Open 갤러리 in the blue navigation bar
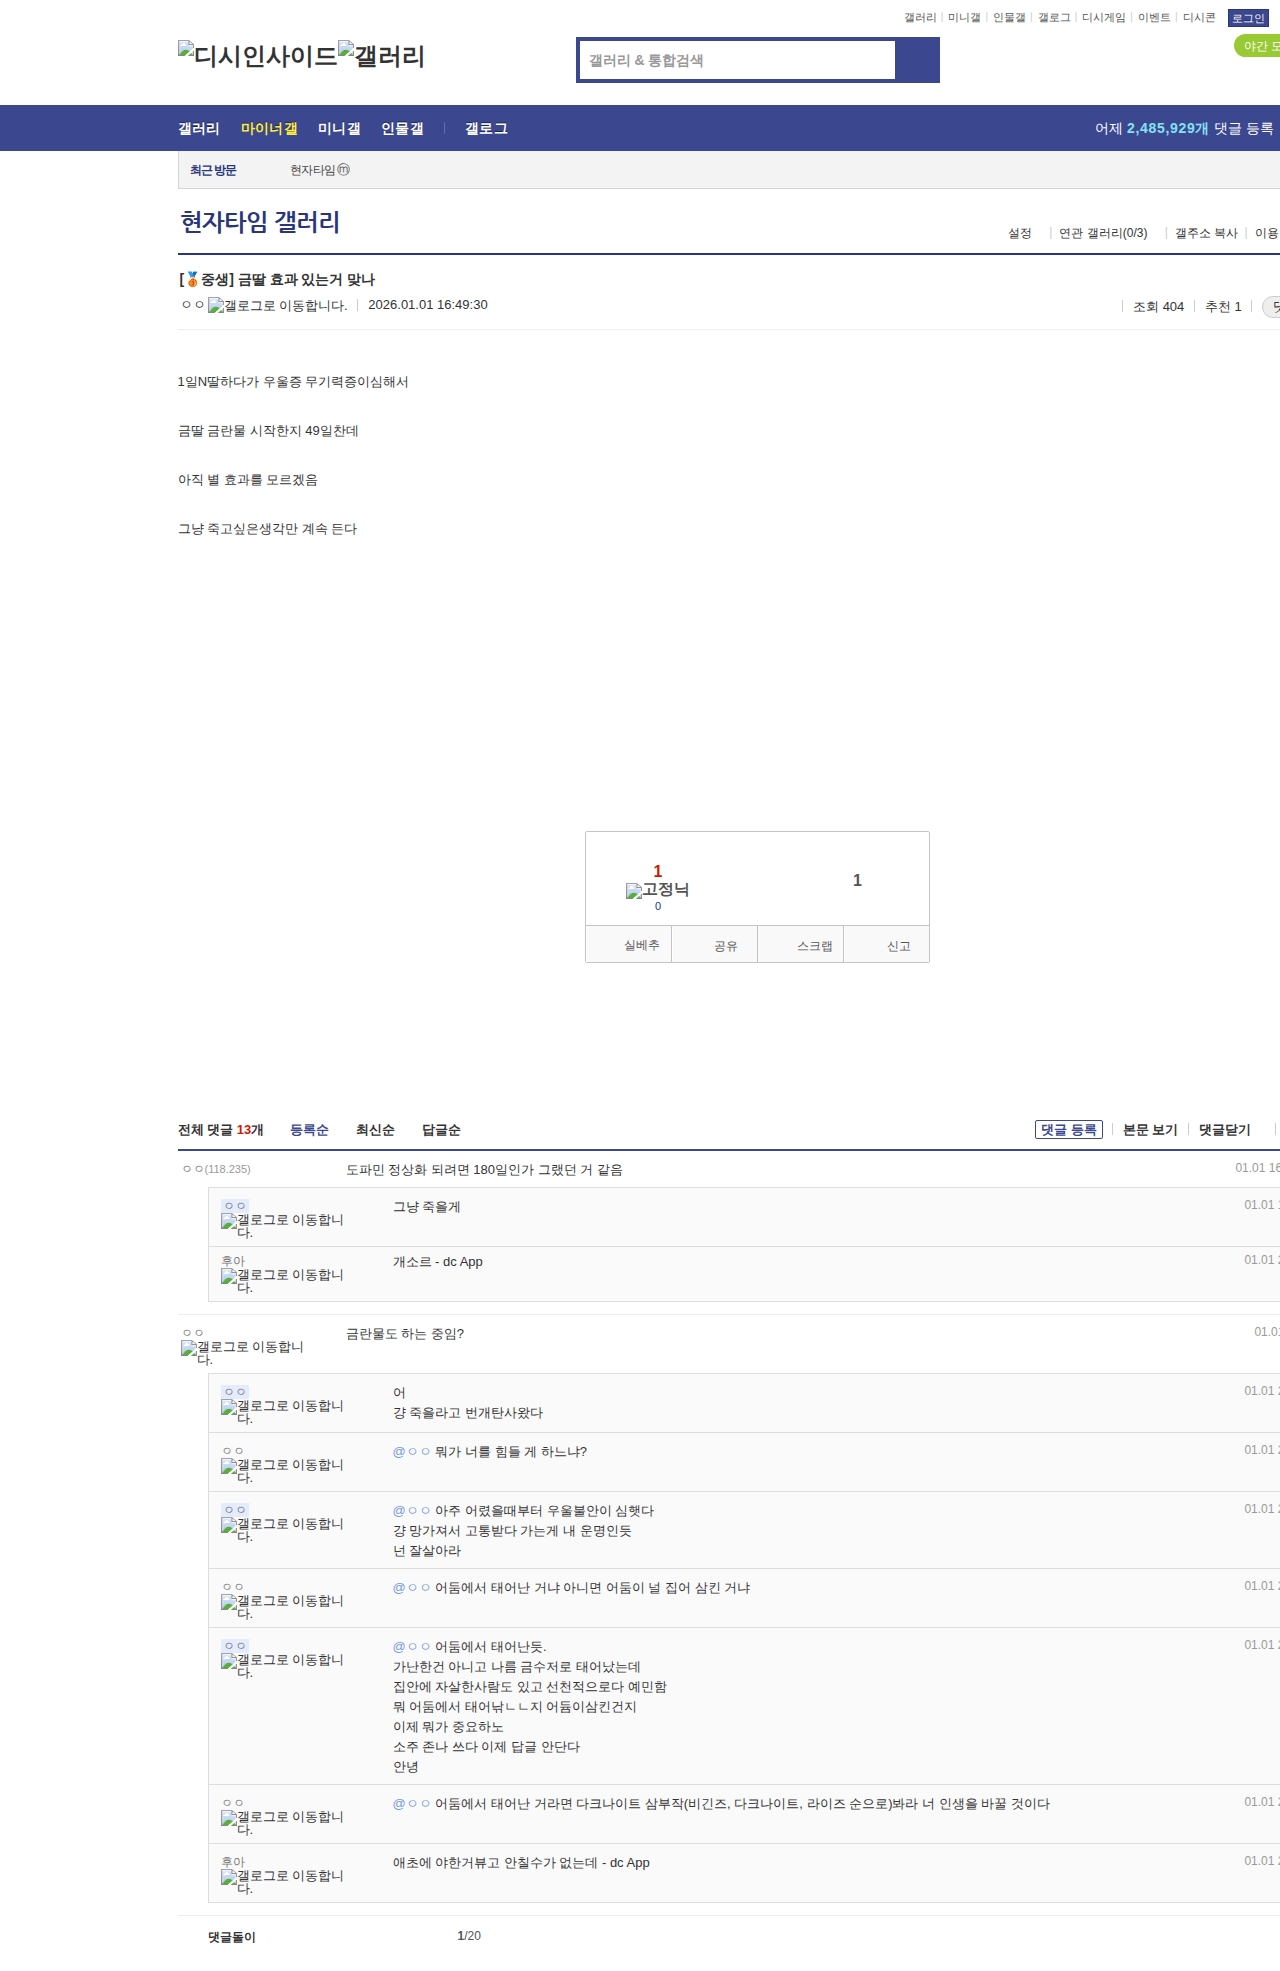1280x1971 pixels. point(199,129)
